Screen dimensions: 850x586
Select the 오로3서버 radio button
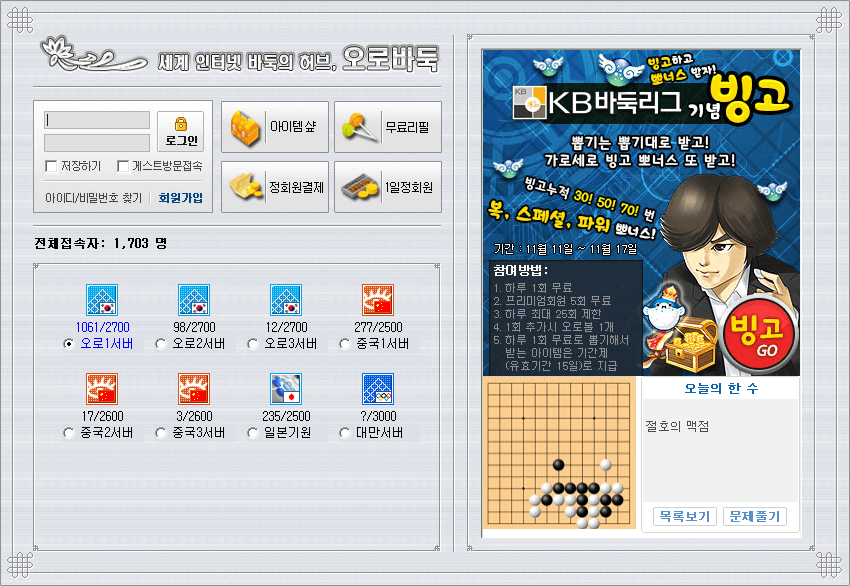point(253,344)
